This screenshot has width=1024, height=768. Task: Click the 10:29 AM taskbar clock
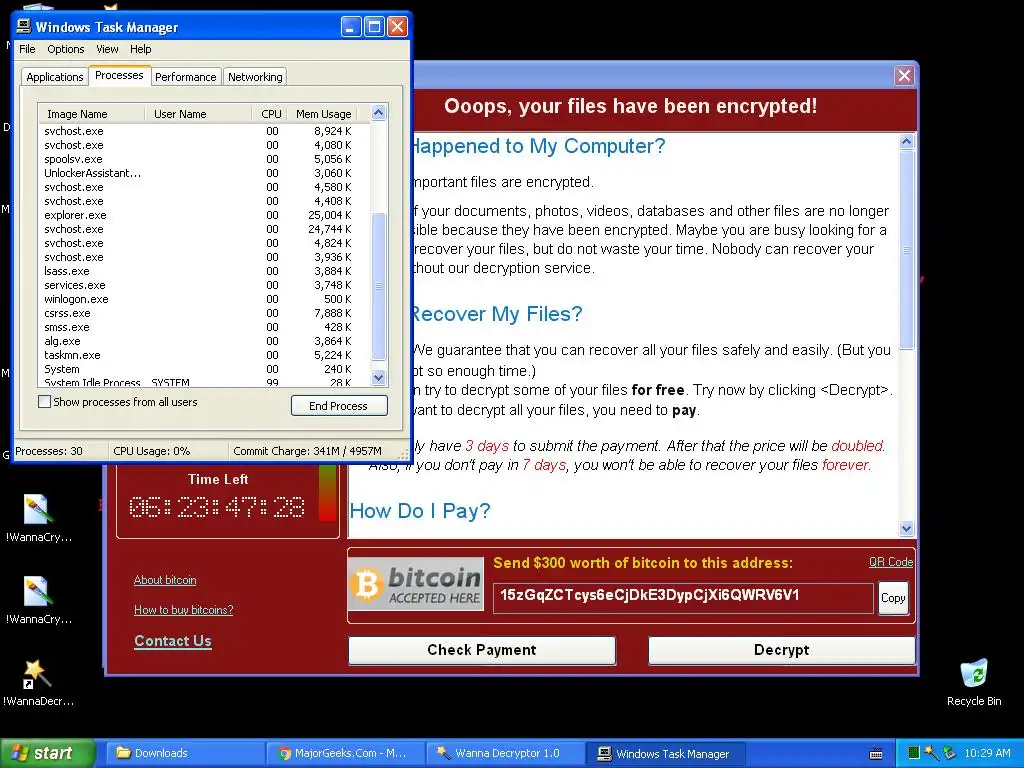click(x=987, y=753)
